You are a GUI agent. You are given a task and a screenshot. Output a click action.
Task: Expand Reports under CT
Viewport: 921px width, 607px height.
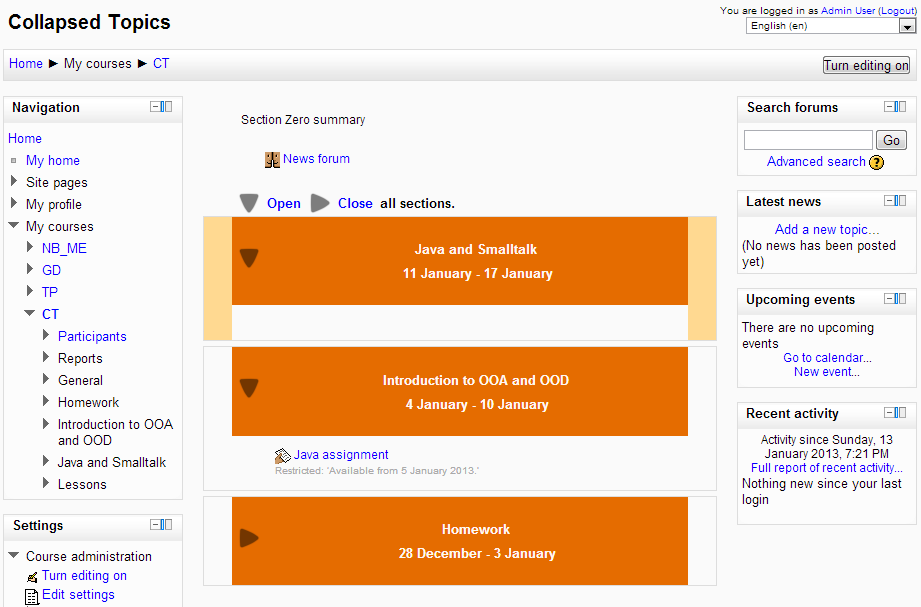(x=46, y=357)
